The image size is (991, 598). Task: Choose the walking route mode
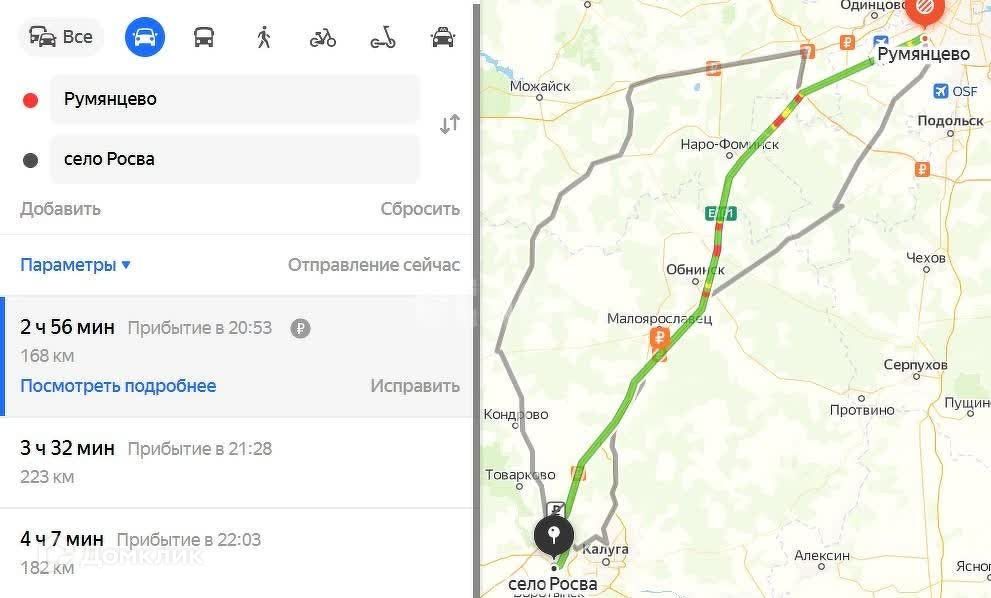point(263,38)
